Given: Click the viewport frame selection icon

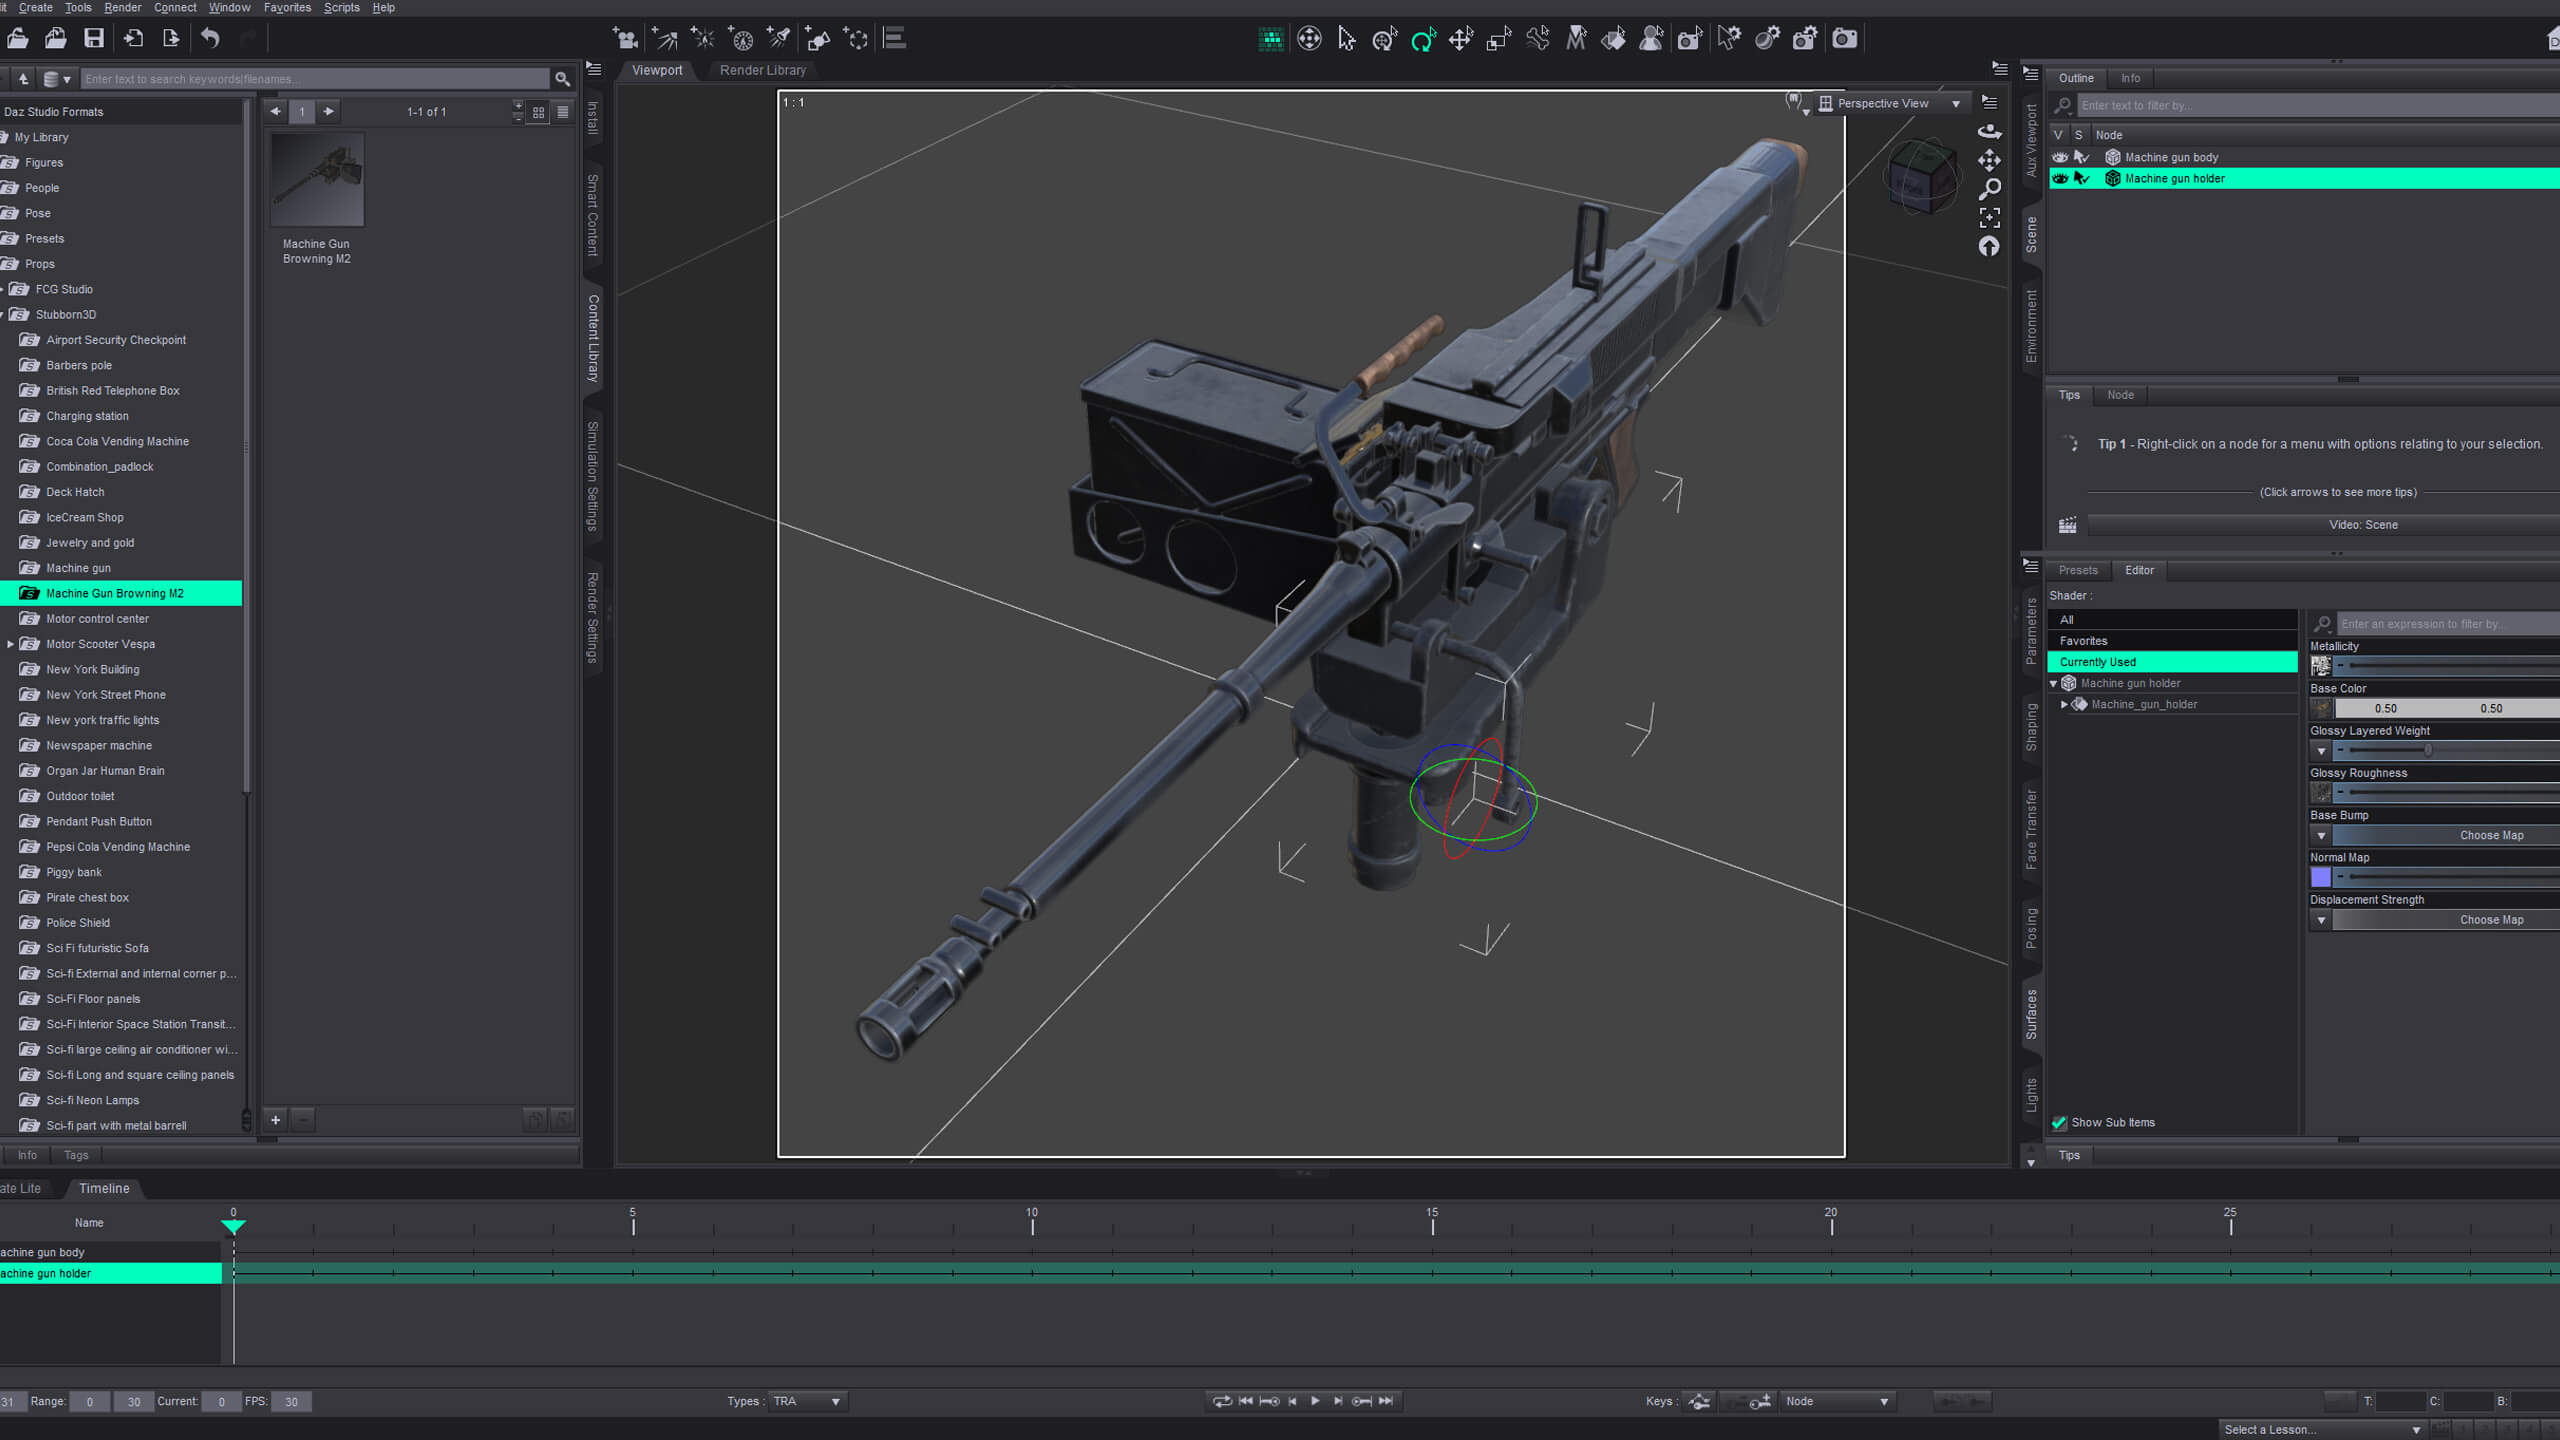Looking at the screenshot, I should [x=1989, y=217].
